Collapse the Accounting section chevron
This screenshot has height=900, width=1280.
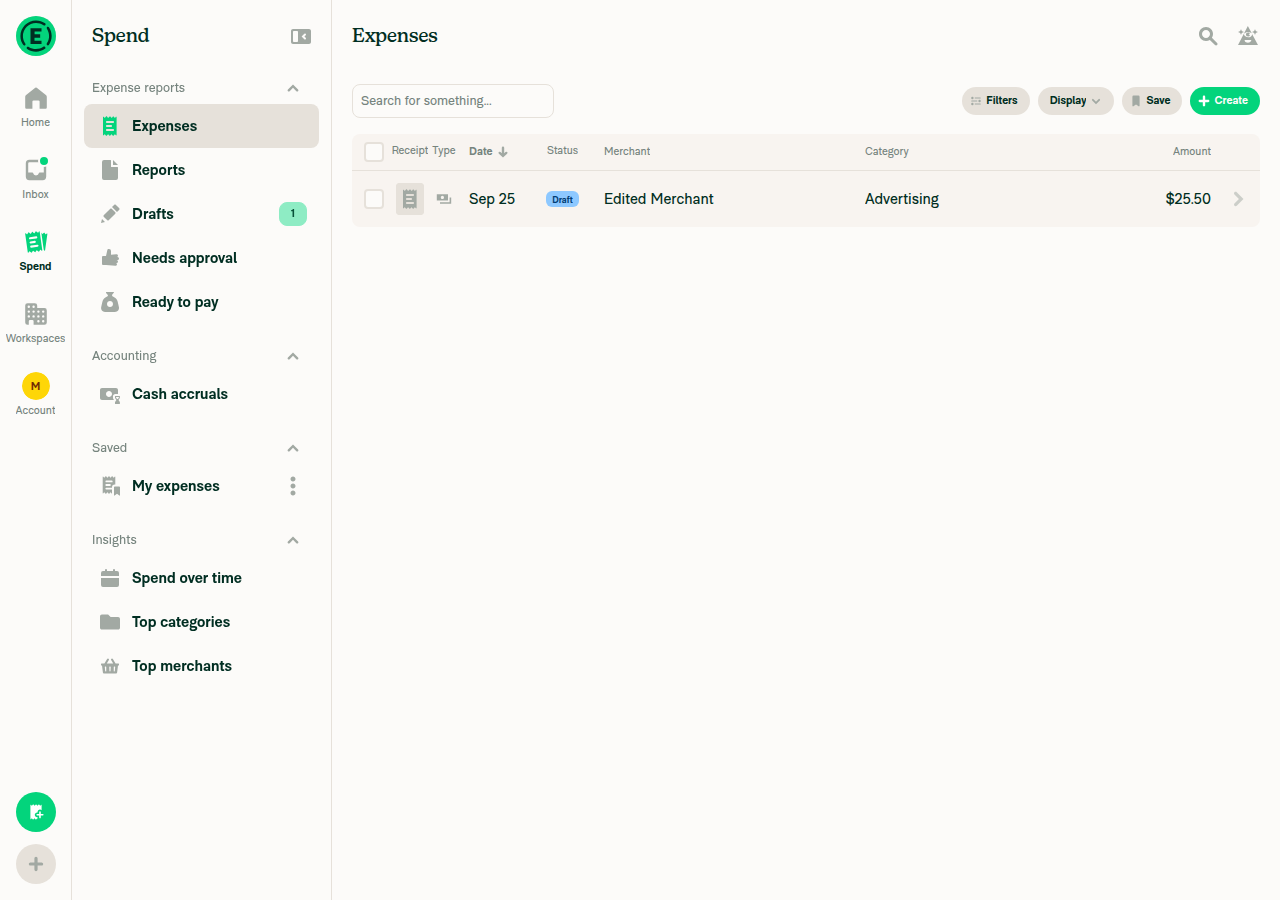click(x=293, y=356)
